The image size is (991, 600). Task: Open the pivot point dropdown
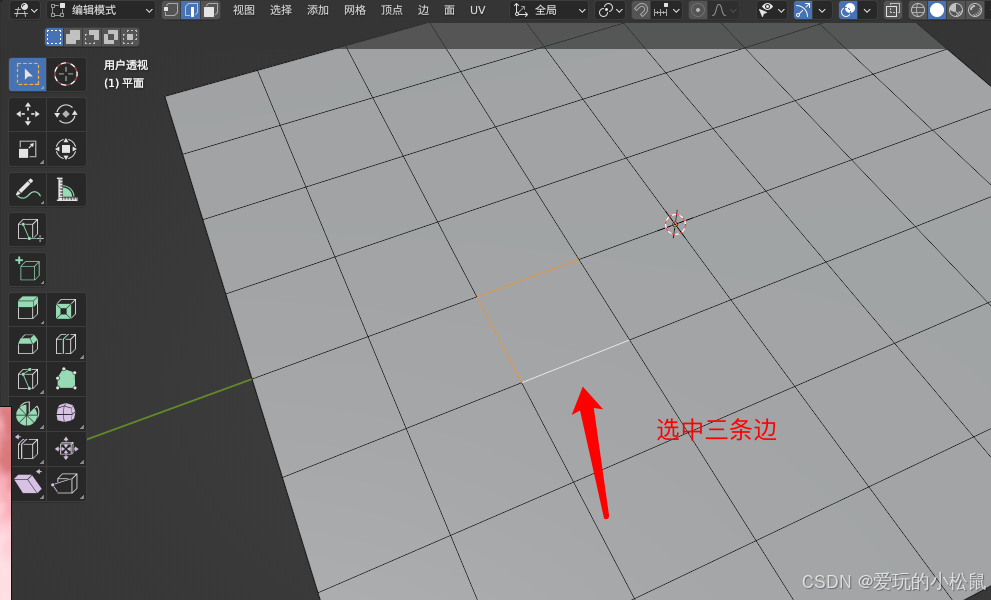point(610,10)
